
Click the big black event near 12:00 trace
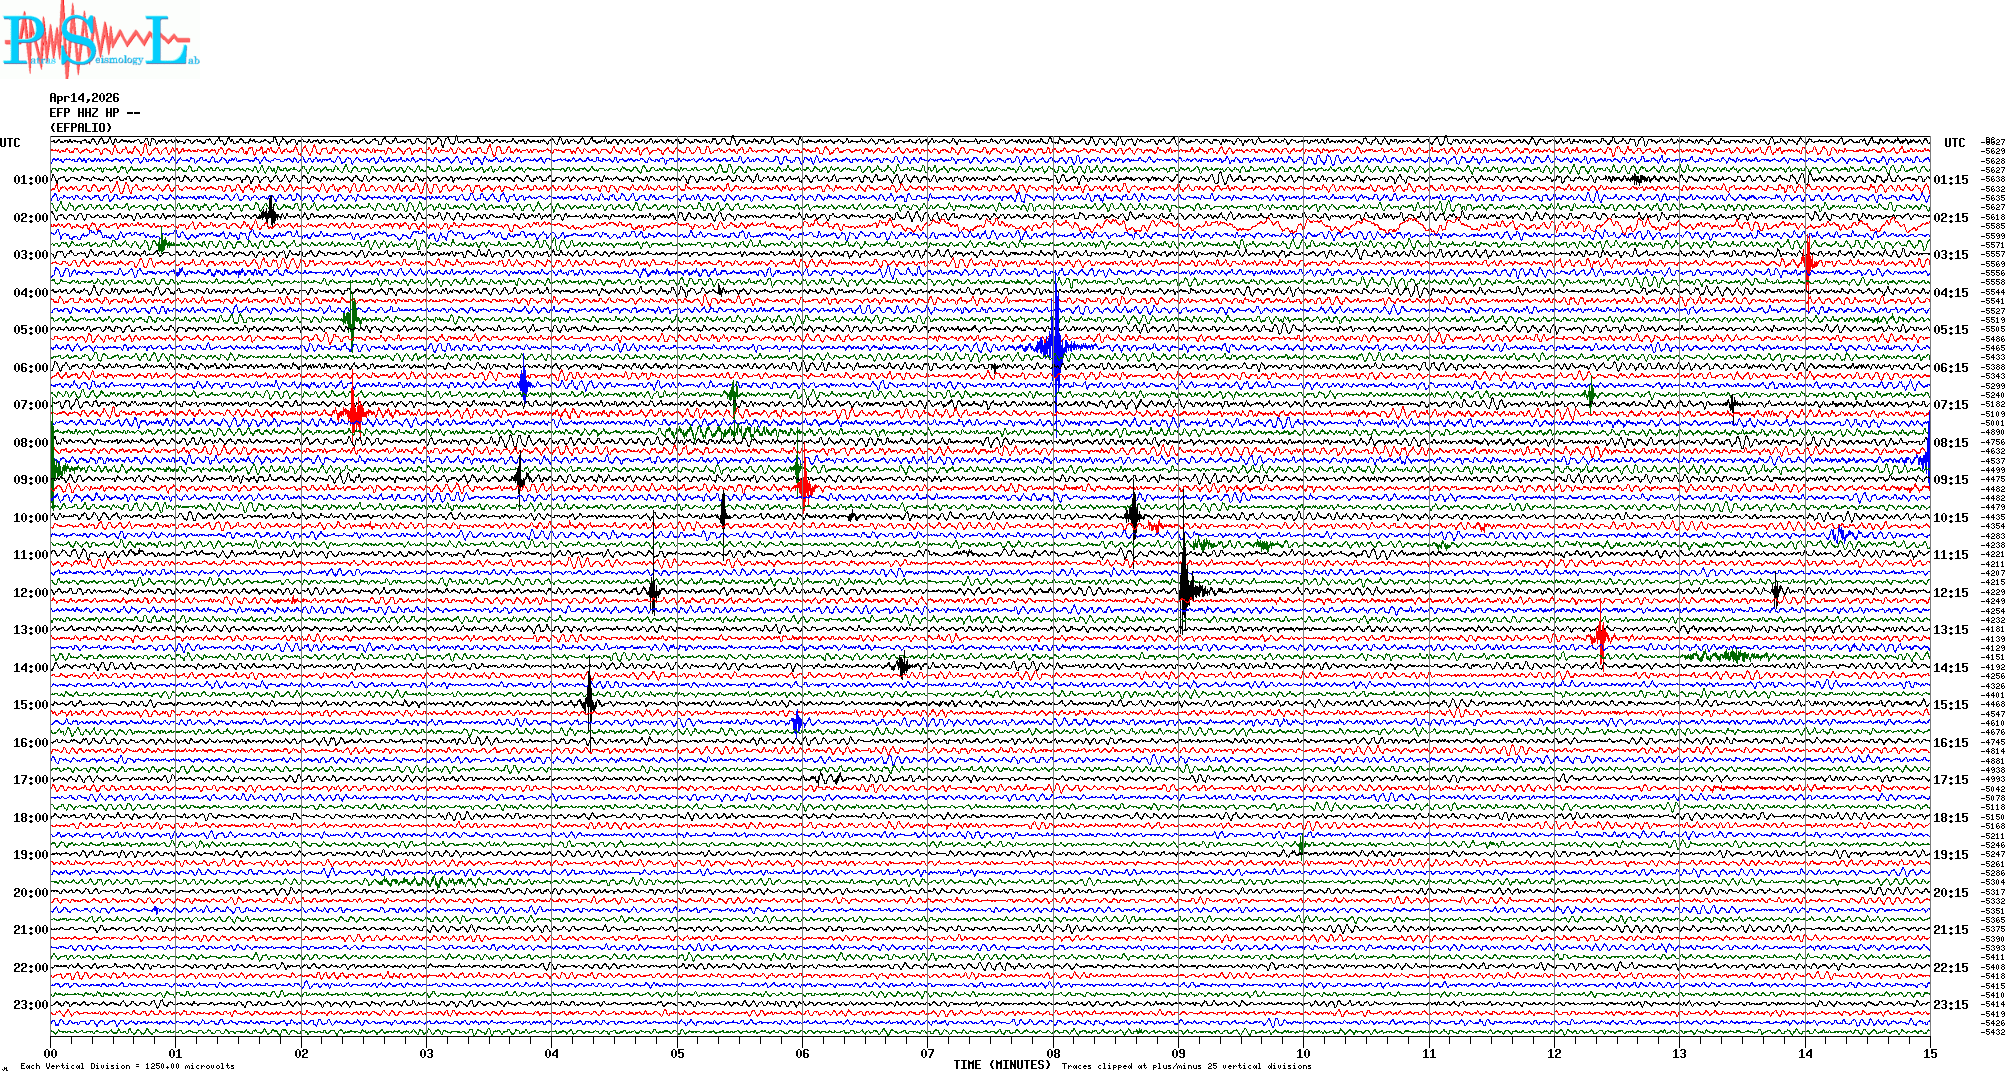[1185, 588]
